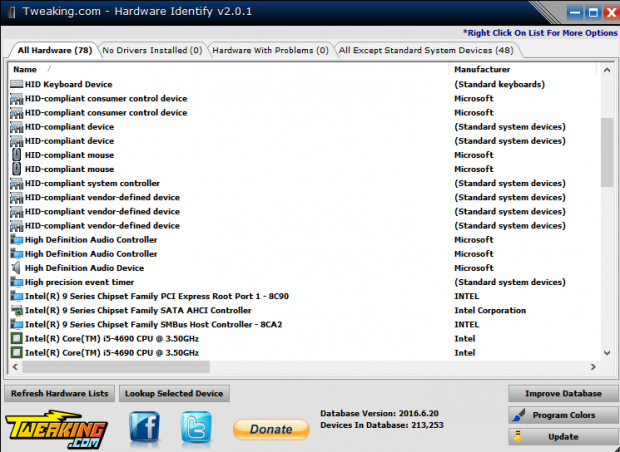The width and height of the screenshot is (620, 452).
Task: Click the horizontal scrollbar thumb
Action: coord(116,367)
